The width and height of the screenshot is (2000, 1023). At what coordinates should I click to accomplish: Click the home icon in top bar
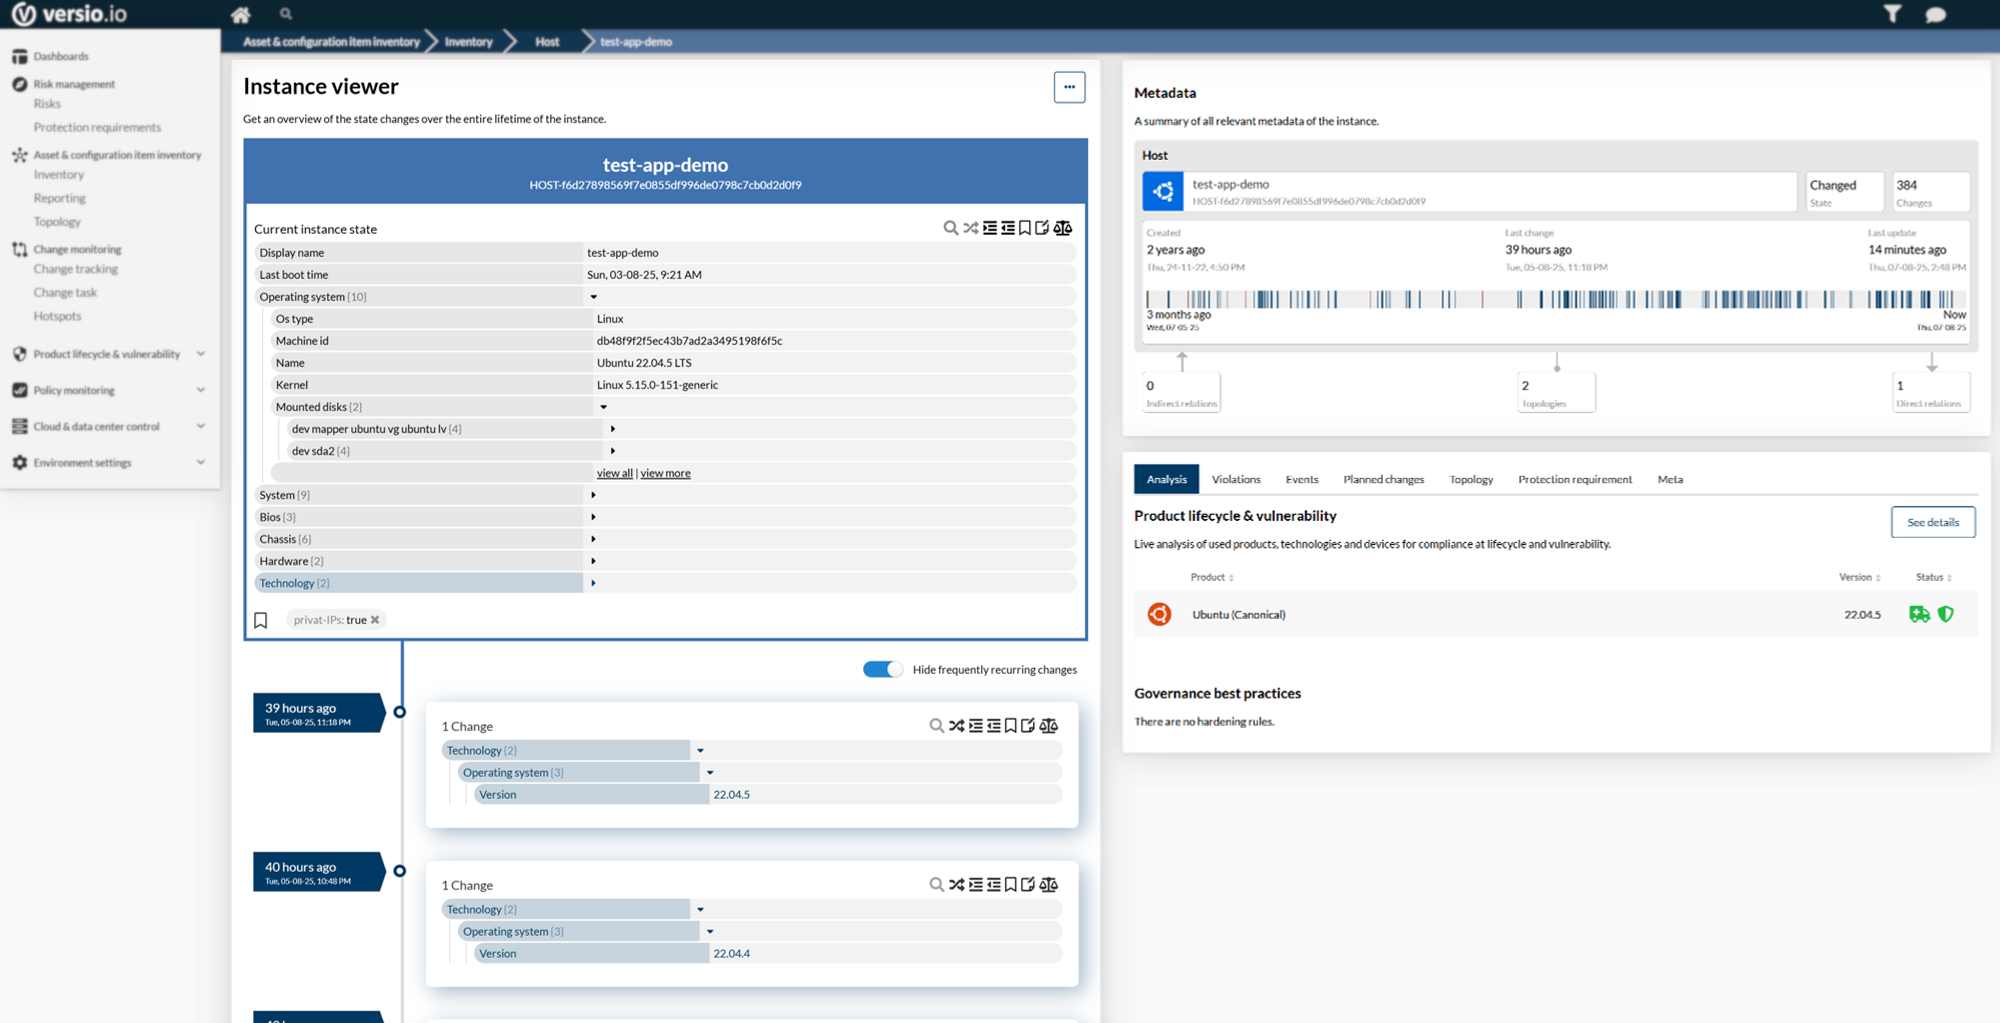pyautogui.click(x=240, y=14)
